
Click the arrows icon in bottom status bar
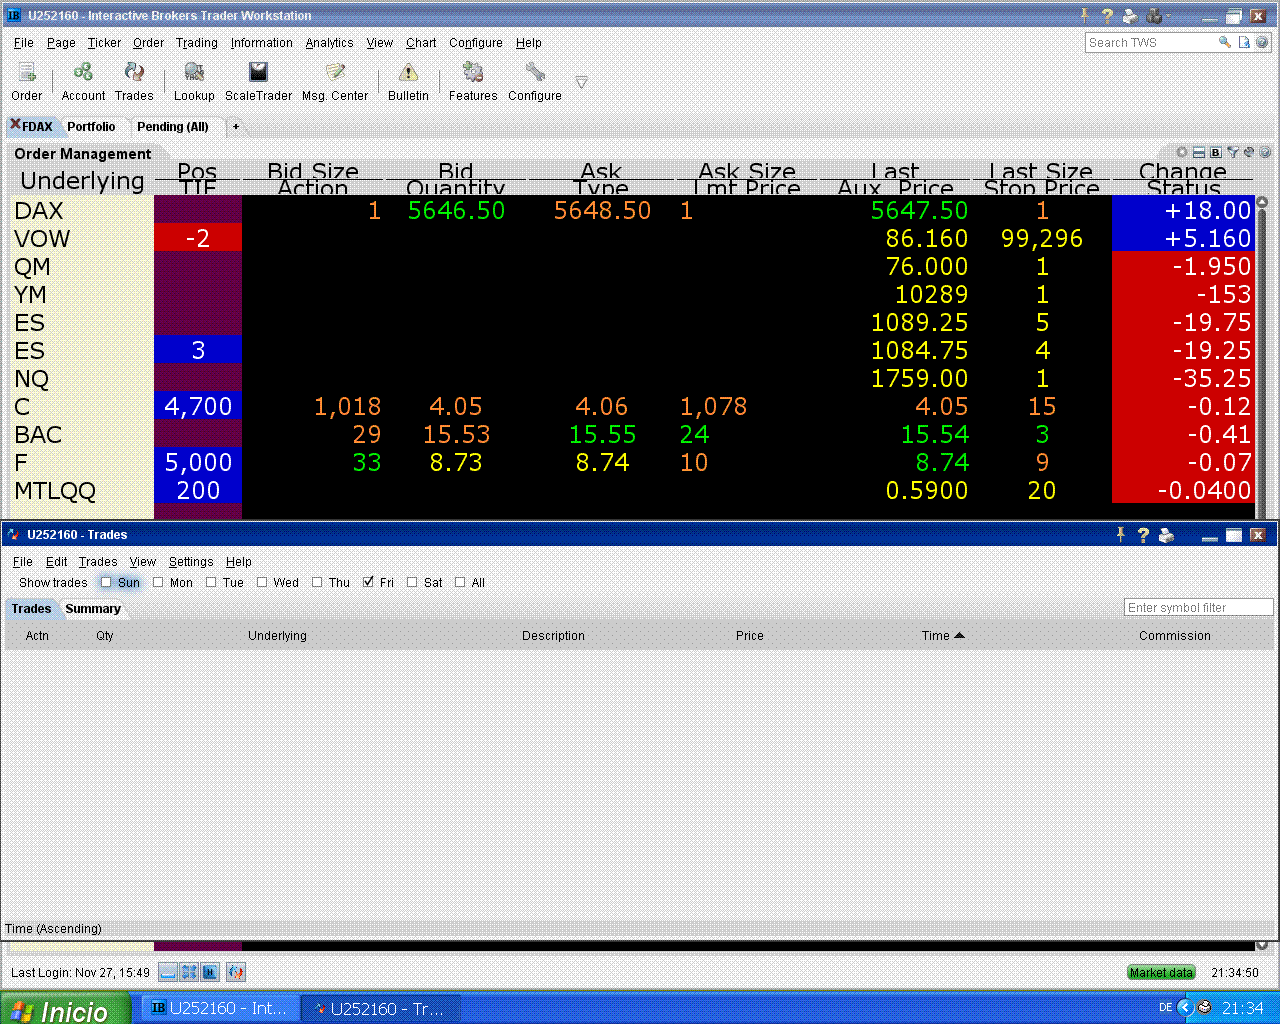(x=189, y=972)
